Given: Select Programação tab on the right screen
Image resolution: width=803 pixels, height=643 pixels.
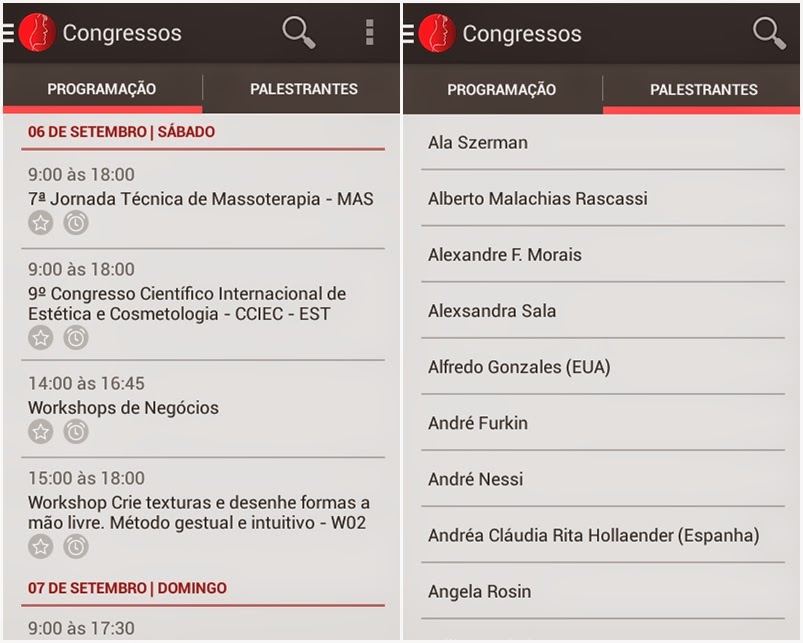Looking at the screenshot, I should (502, 90).
